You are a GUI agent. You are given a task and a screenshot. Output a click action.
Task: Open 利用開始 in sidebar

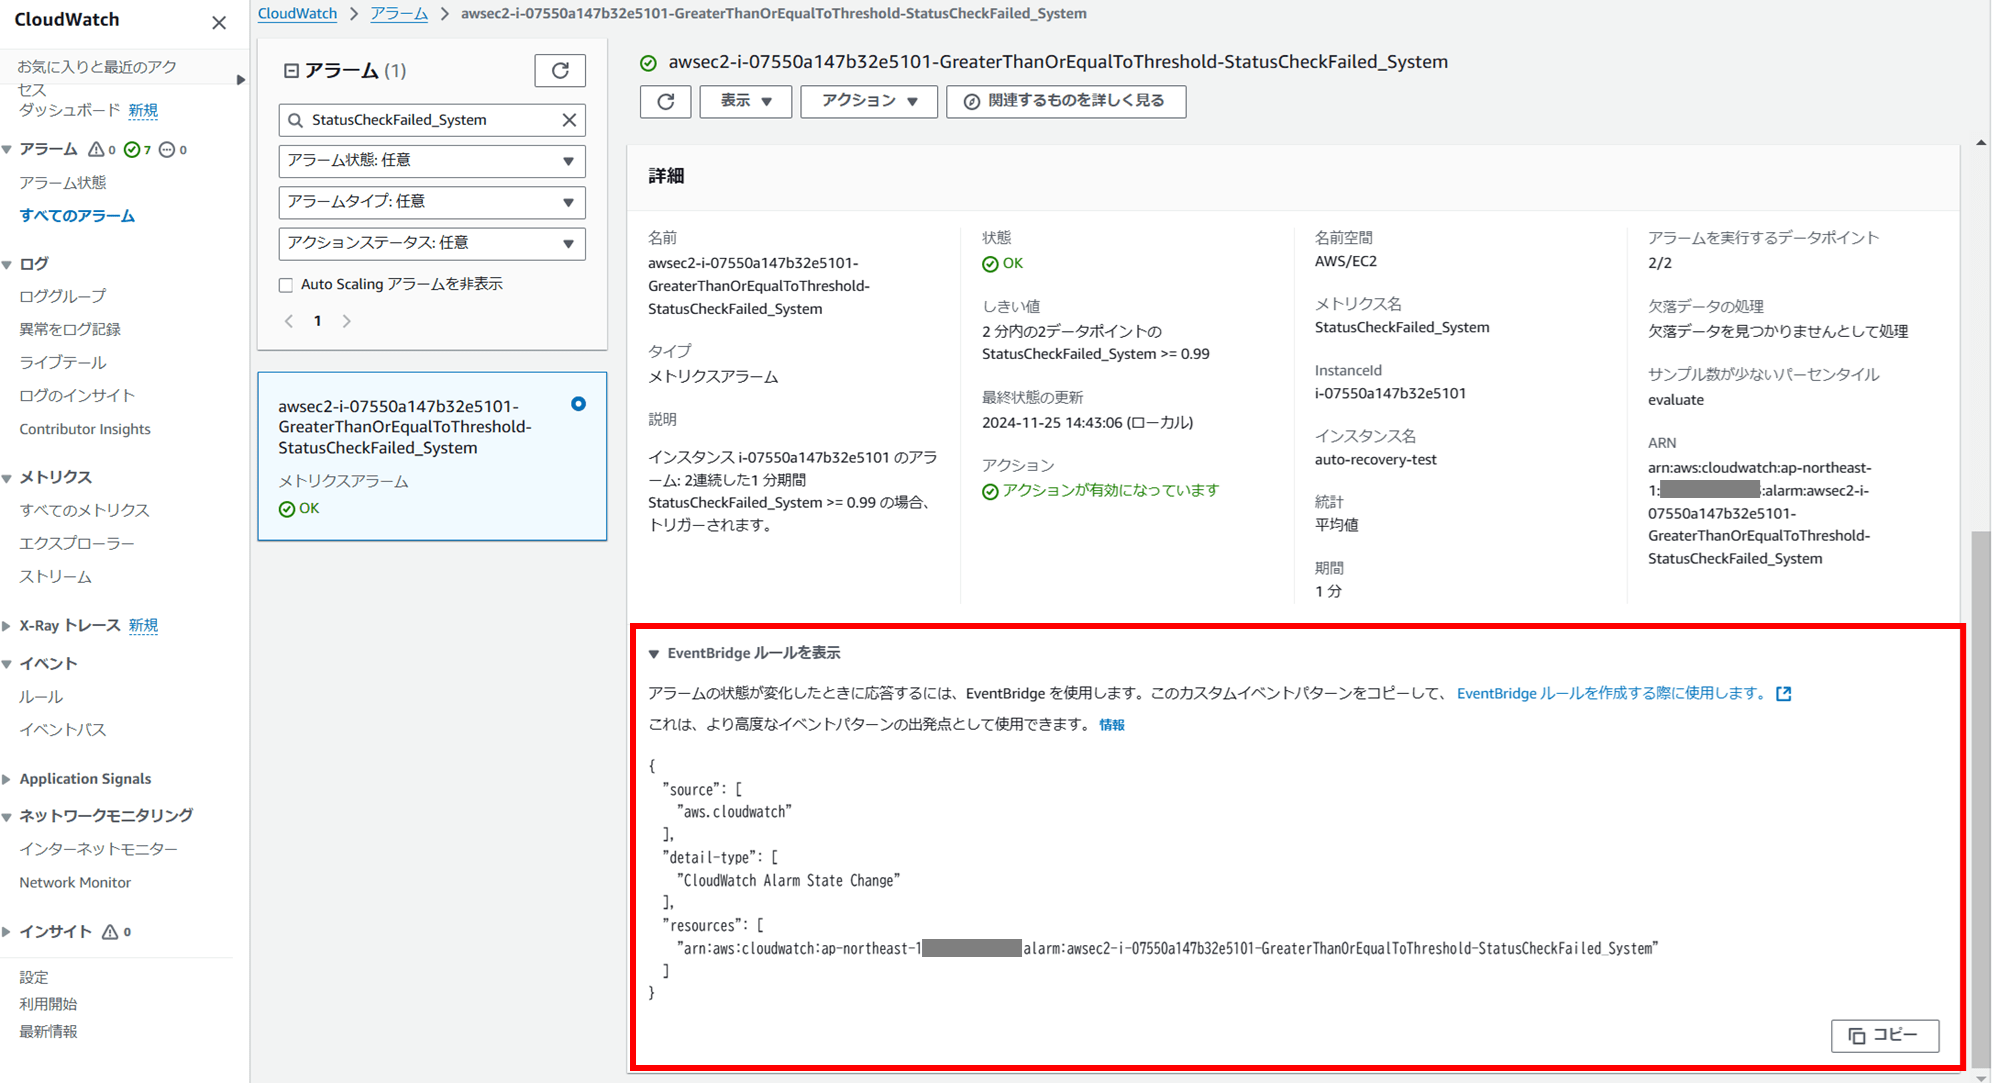(x=48, y=1005)
